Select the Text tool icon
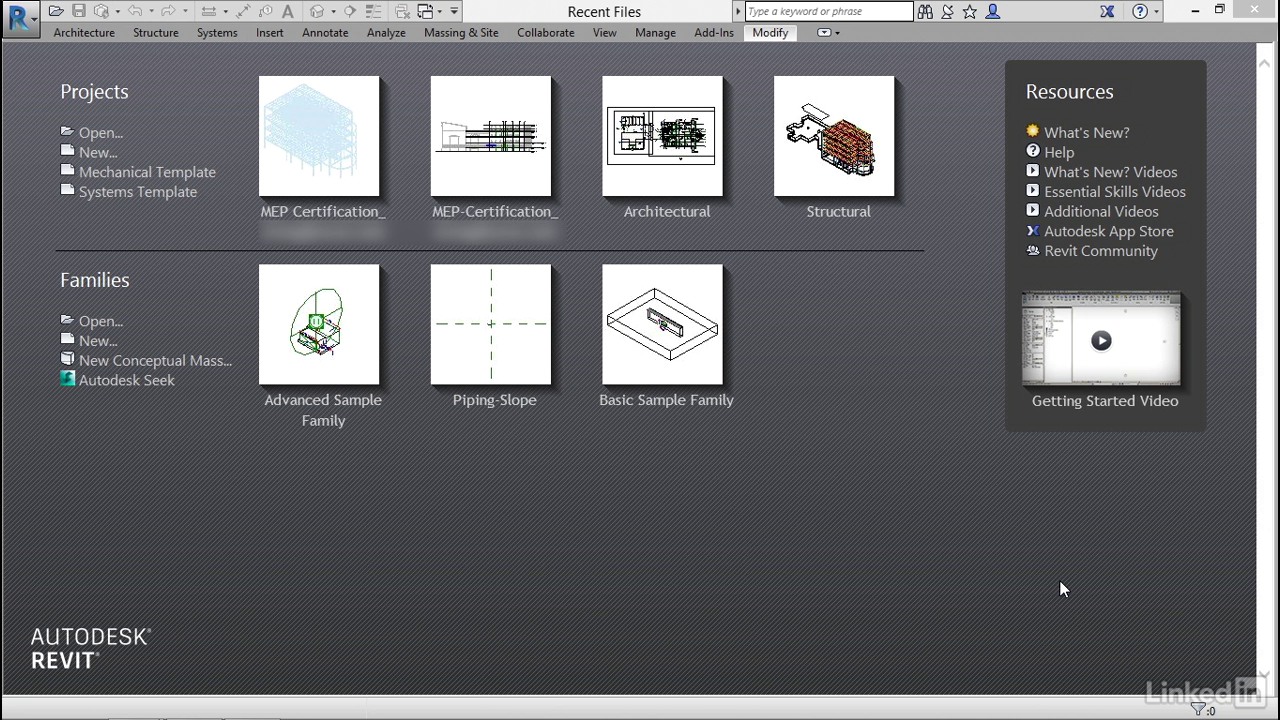The width and height of the screenshot is (1280, 720). click(288, 11)
